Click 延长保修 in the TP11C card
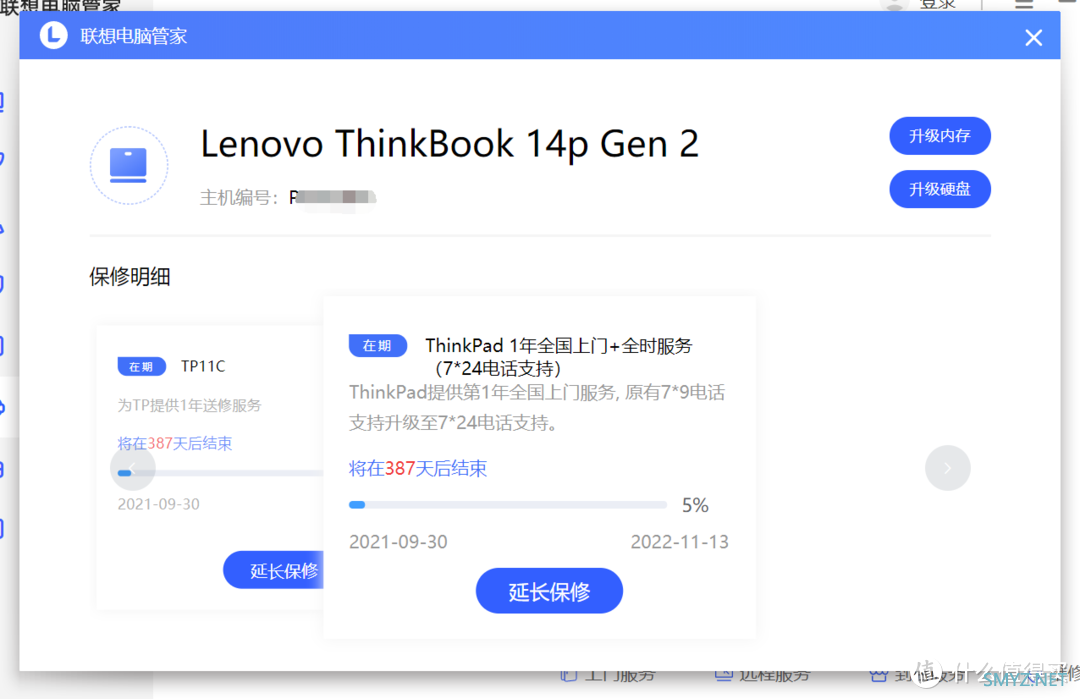1080x699 pixels. coord(274,570)
